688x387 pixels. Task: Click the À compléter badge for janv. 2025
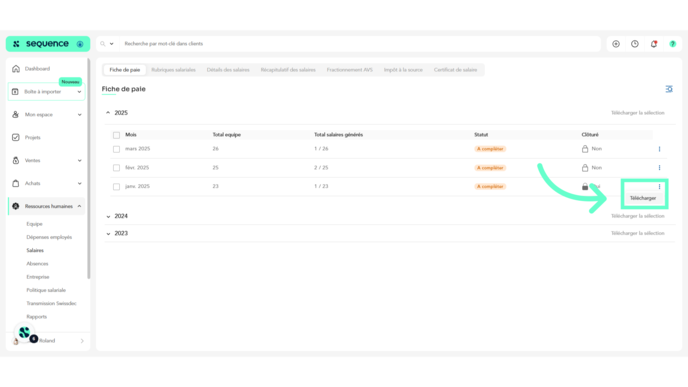[x=490, y=186]
